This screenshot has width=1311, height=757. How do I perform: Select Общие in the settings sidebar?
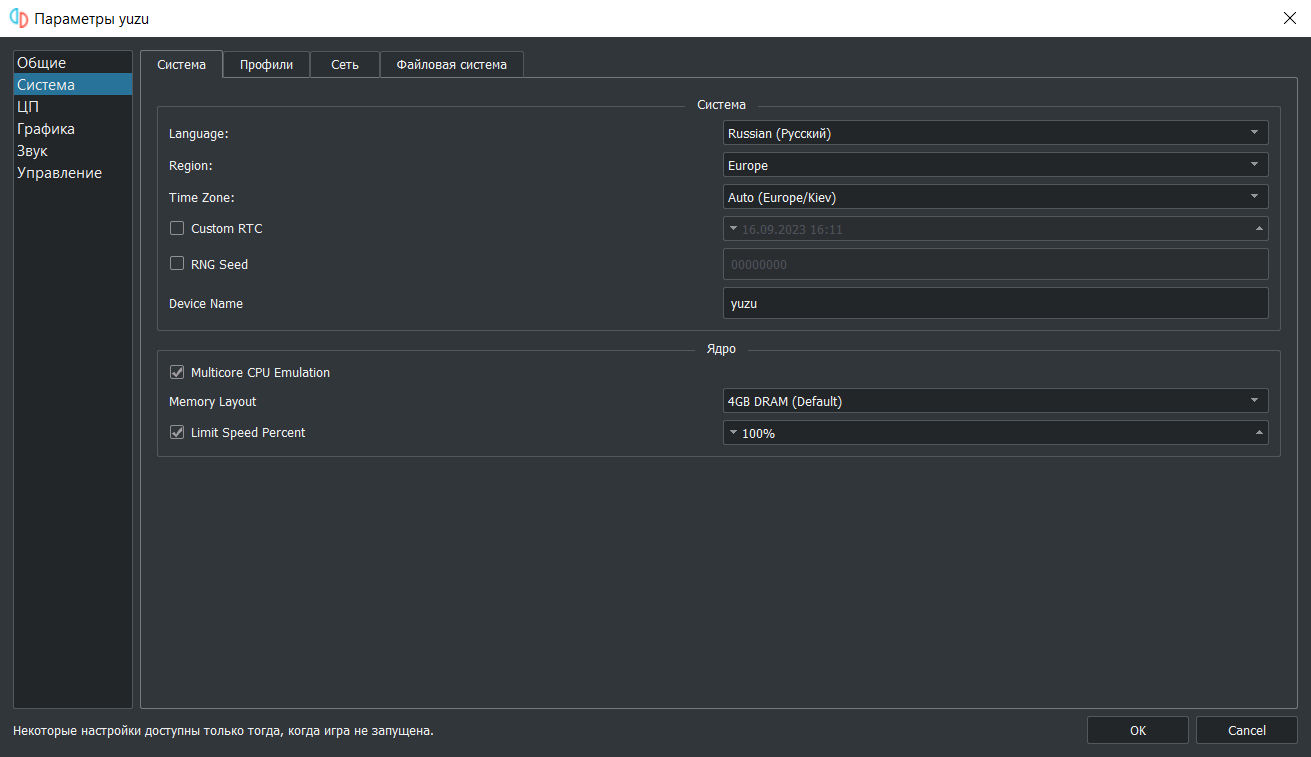(x=72, y=63)
